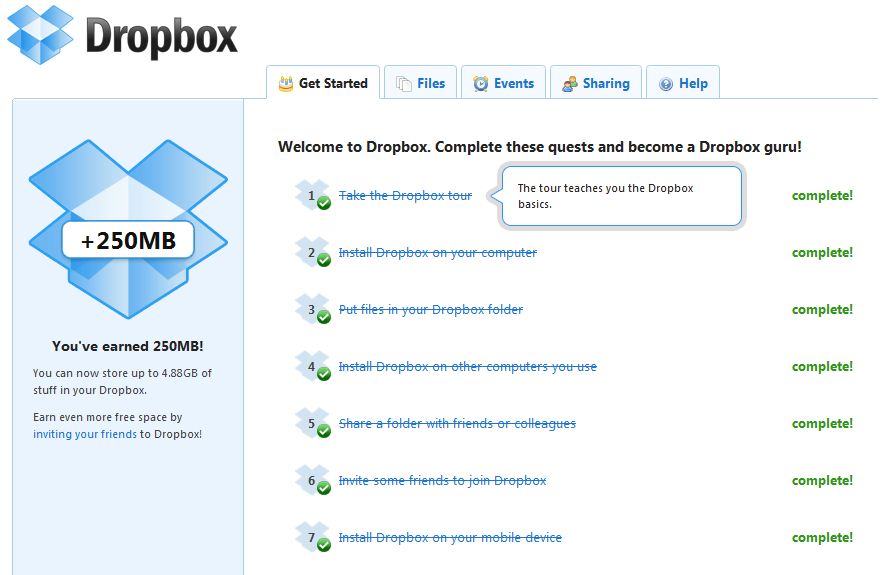Image resolution: width=890 pixels, height=575 pixels.
Task: Click the Get Started tab cake icon
Action: coord(286,84)
